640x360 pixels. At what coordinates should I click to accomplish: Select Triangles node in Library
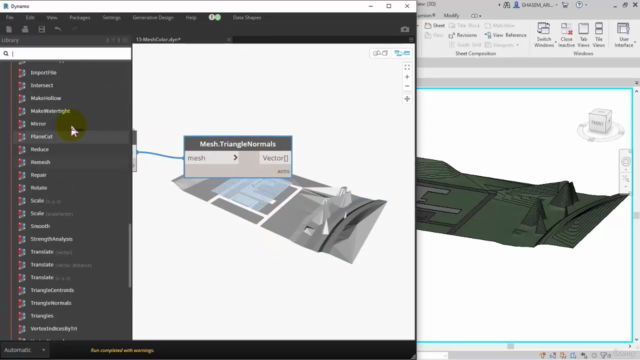coord(42,316)
